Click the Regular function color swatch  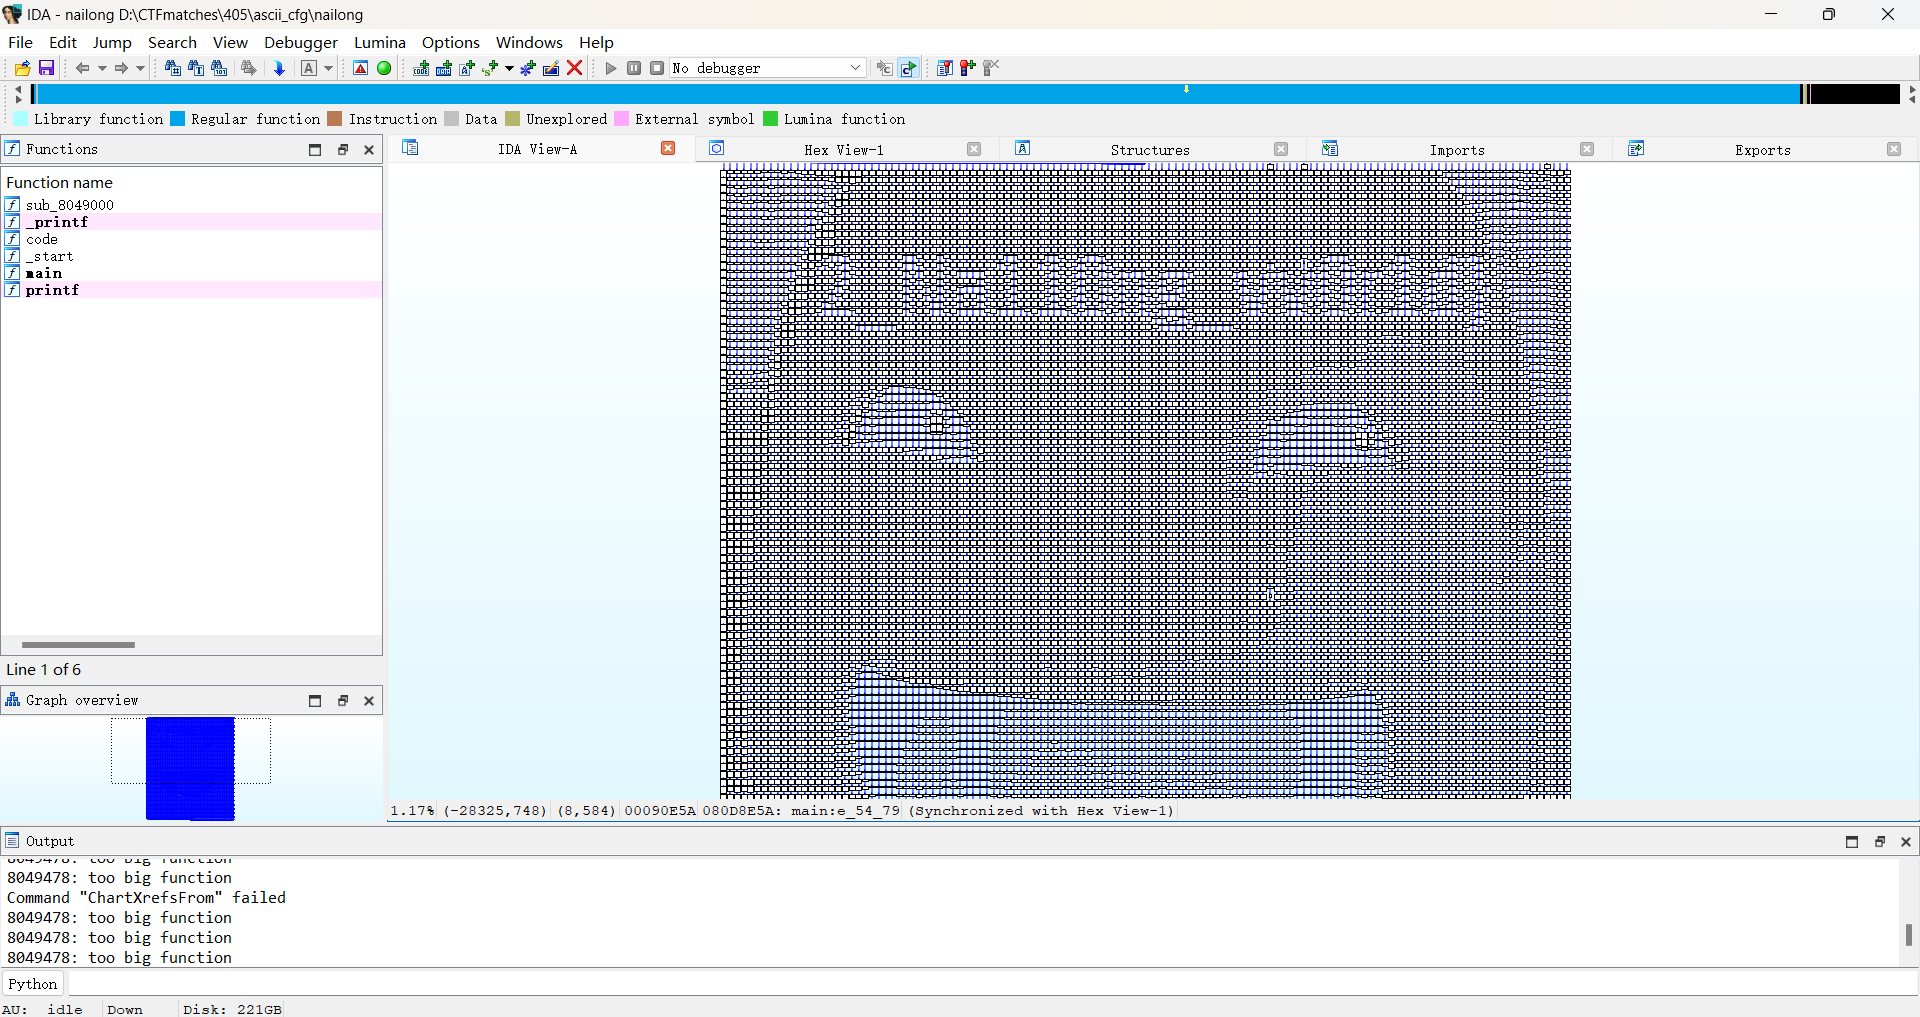[178, 119]
